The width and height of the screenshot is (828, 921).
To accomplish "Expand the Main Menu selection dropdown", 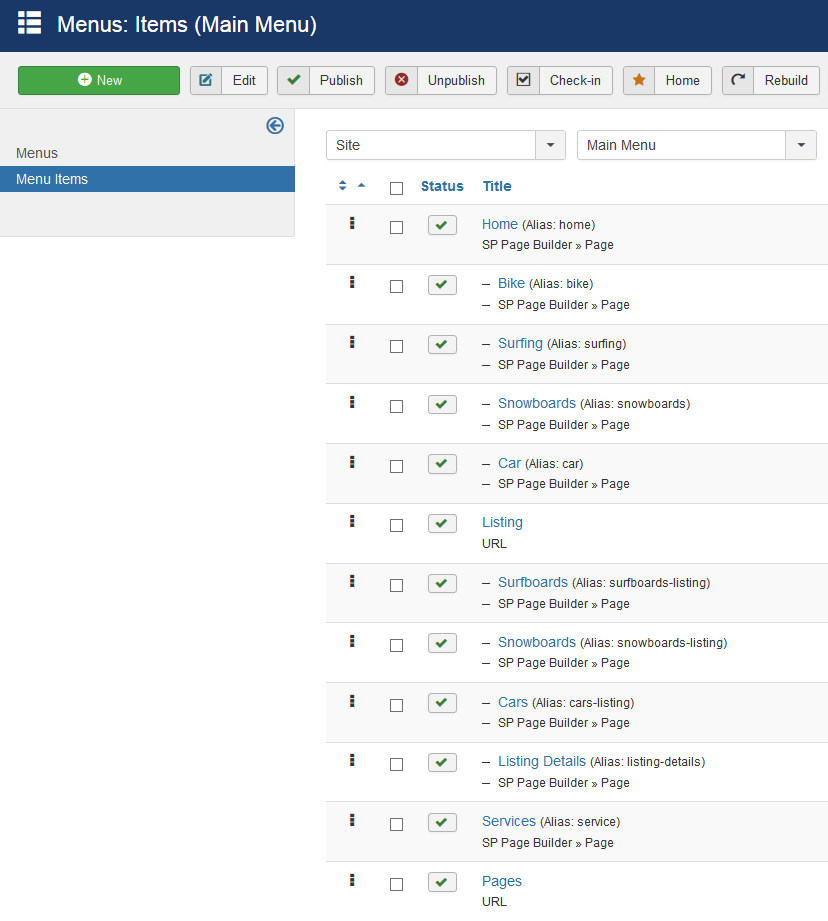I will pyautogui.click(x=696, y=145).
